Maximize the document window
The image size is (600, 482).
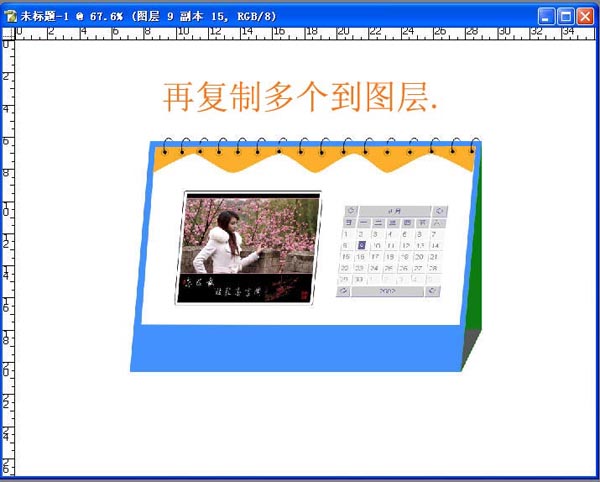566,16
